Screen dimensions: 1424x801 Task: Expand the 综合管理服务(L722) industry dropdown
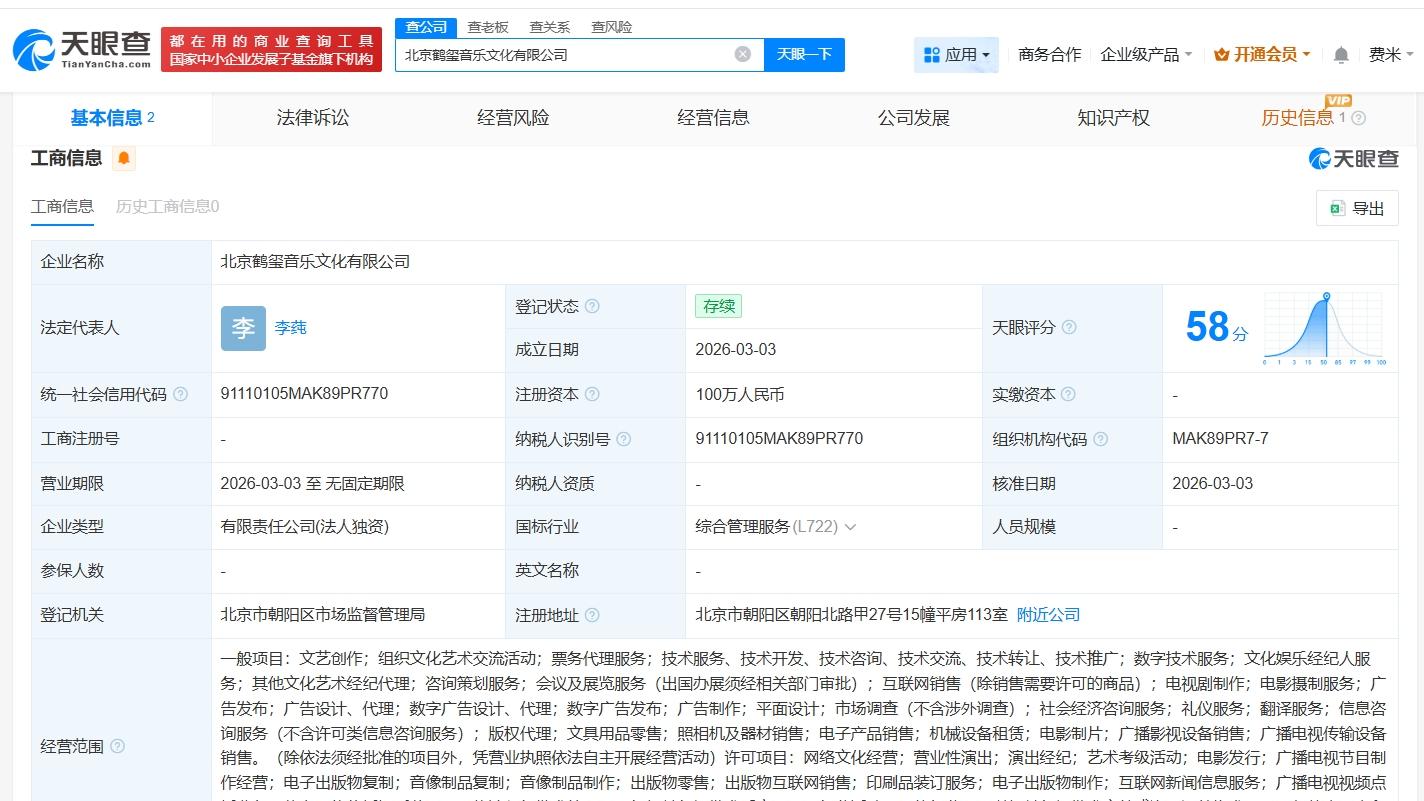pyautogui.click(x=850, y=527)
